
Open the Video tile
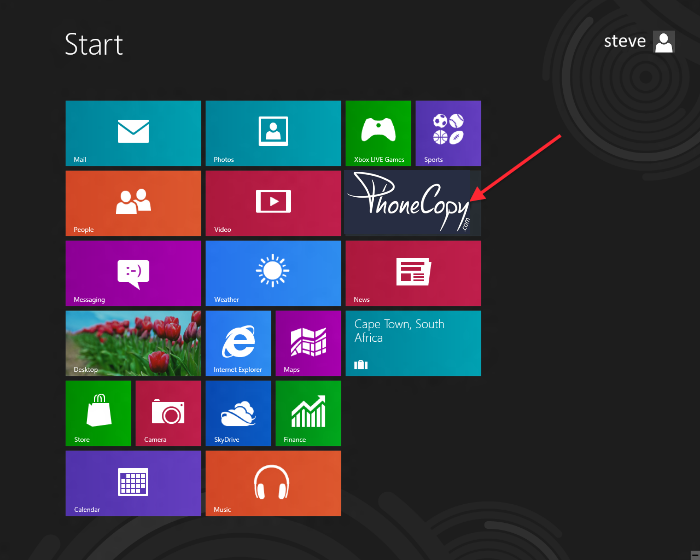(x=273, y=203)
